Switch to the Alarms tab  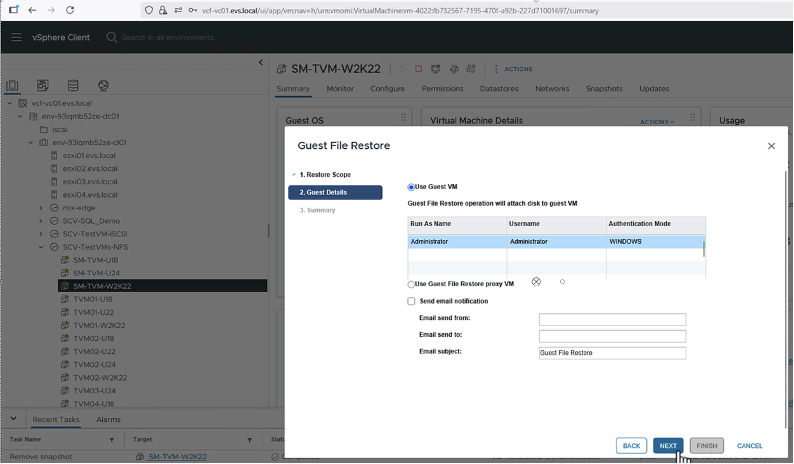pyautogui.click(x=108, y=420)
